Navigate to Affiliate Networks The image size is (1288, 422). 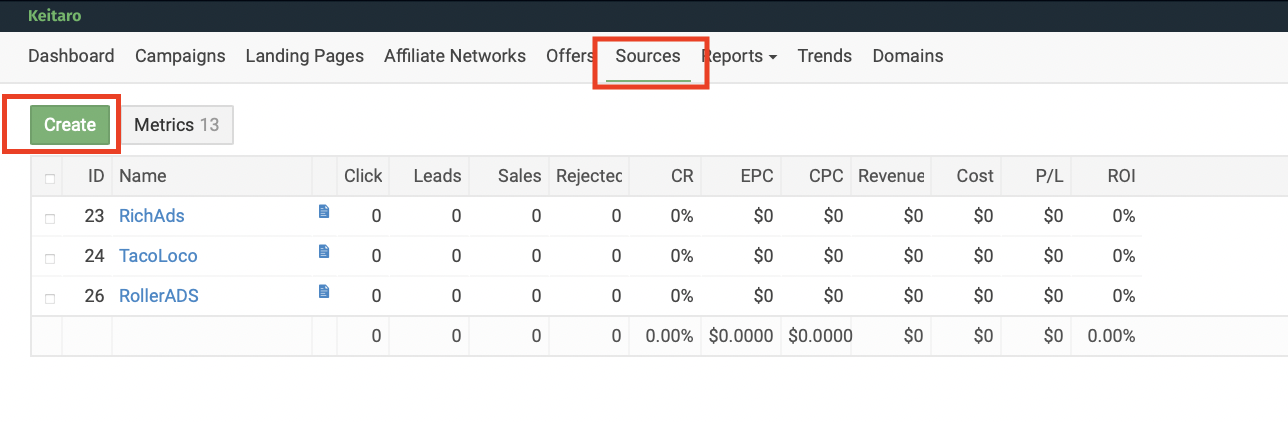pyautogui.click(x=455, y=56)
